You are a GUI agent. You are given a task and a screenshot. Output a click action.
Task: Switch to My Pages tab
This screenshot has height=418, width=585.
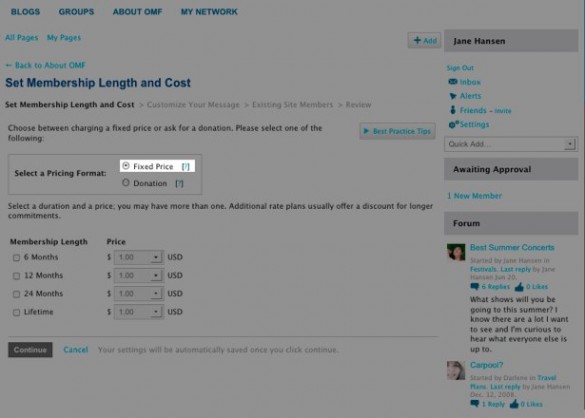point(64,37)
